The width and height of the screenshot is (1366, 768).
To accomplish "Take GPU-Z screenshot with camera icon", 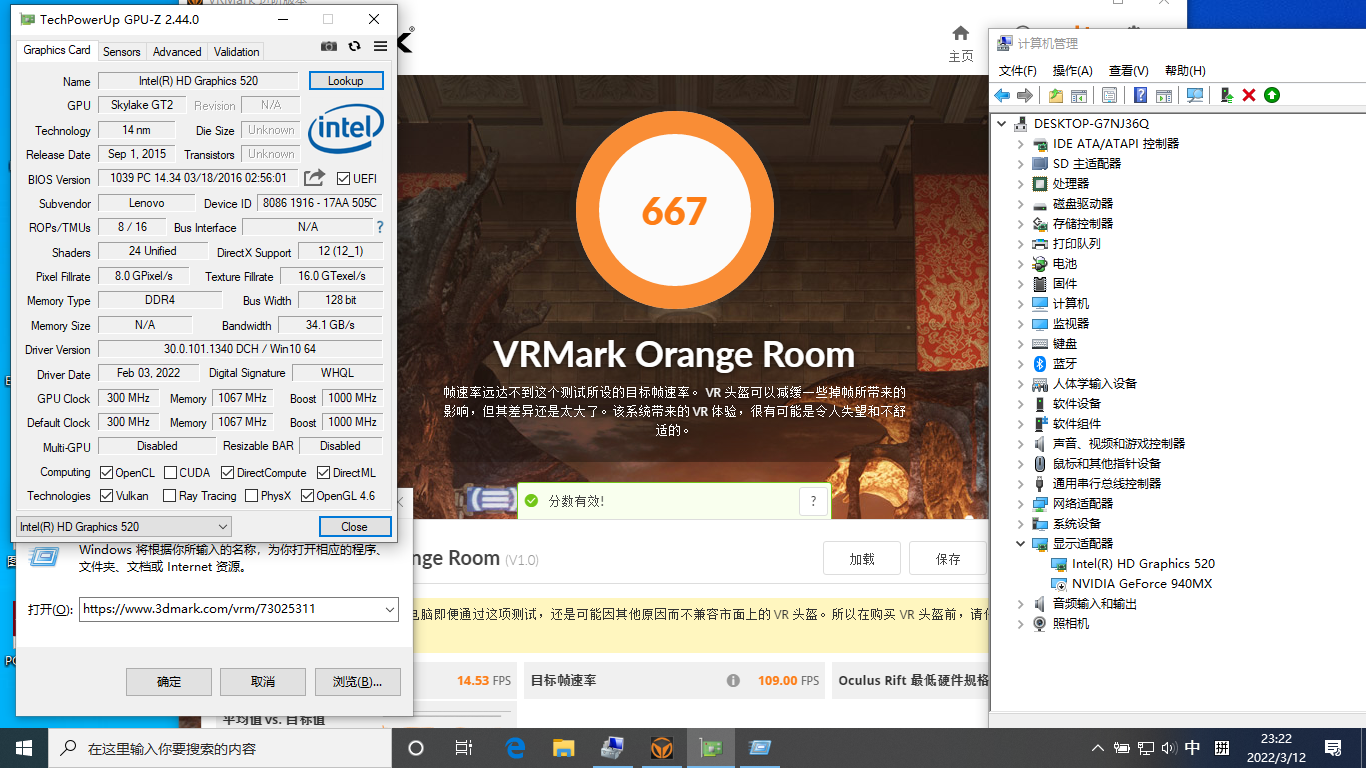I will [x=329, y=46].
